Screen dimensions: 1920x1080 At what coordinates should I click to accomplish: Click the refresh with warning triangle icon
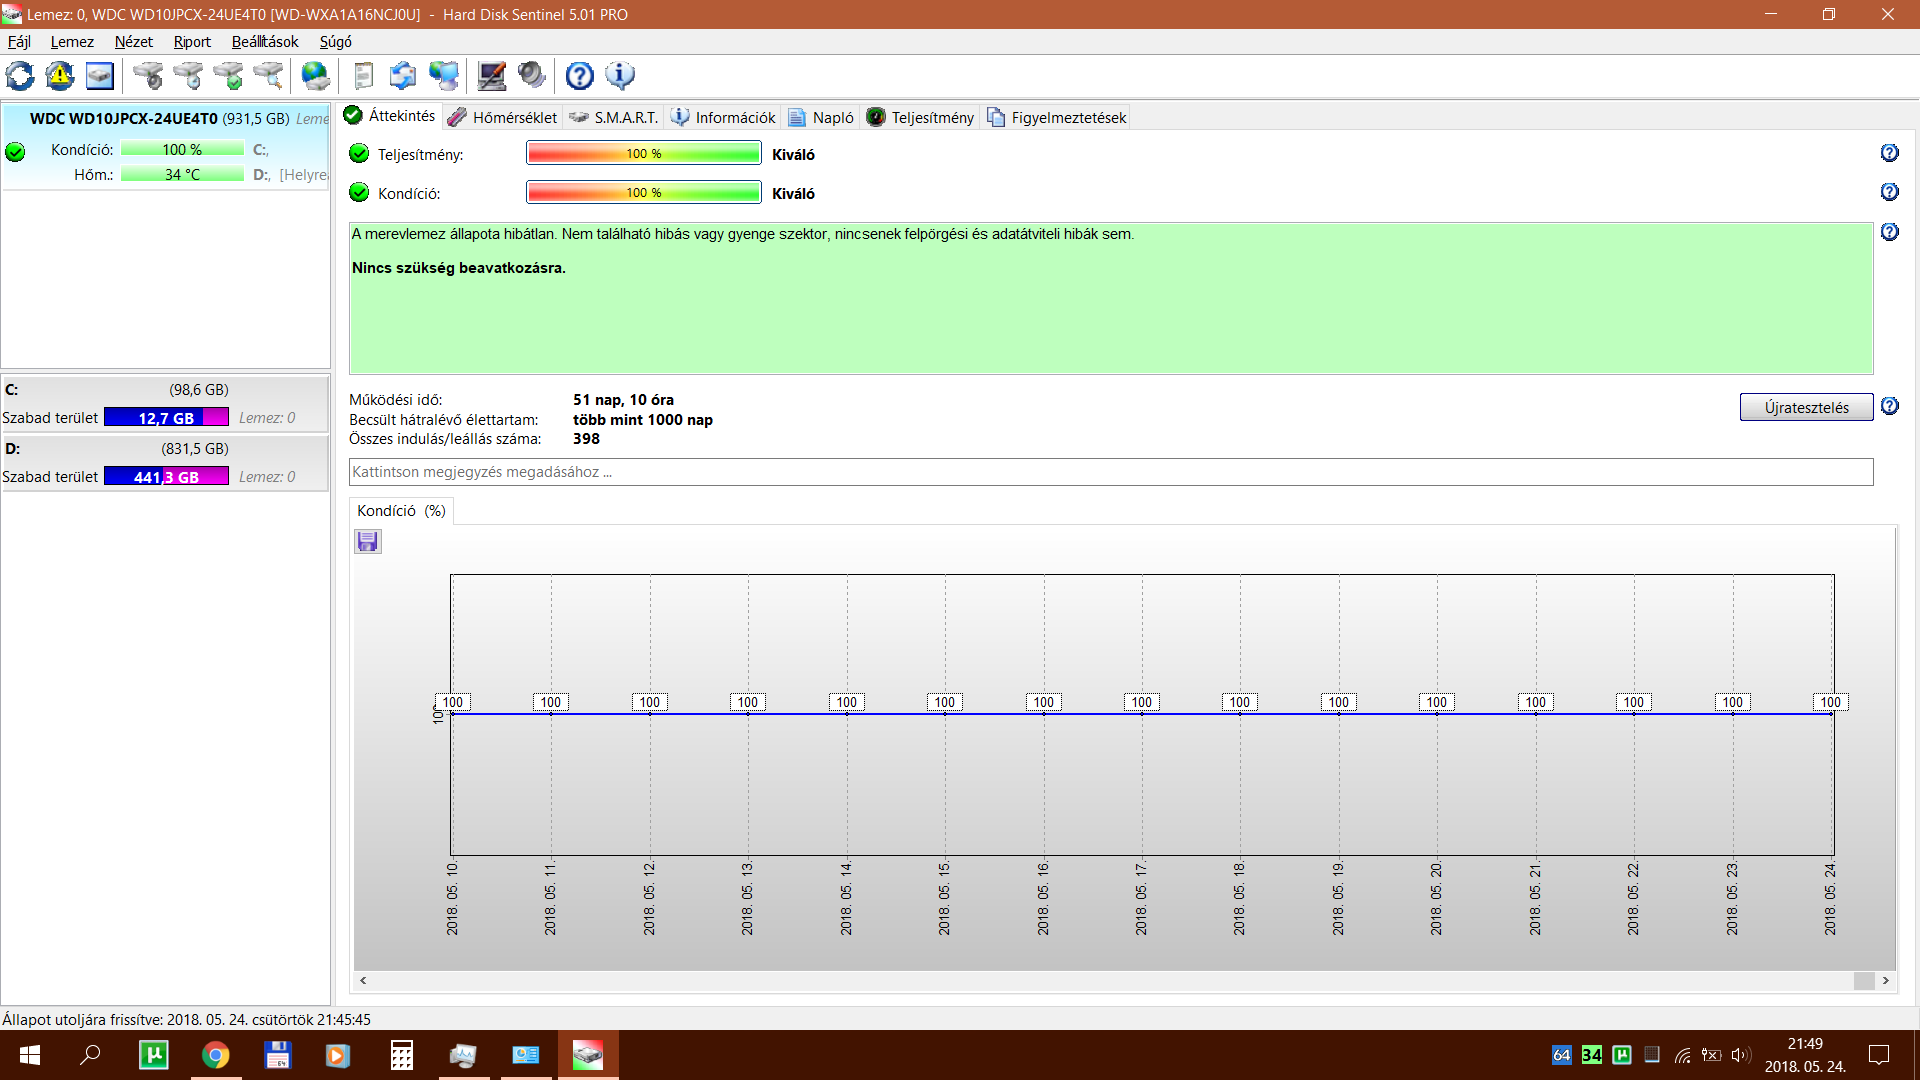60,76
